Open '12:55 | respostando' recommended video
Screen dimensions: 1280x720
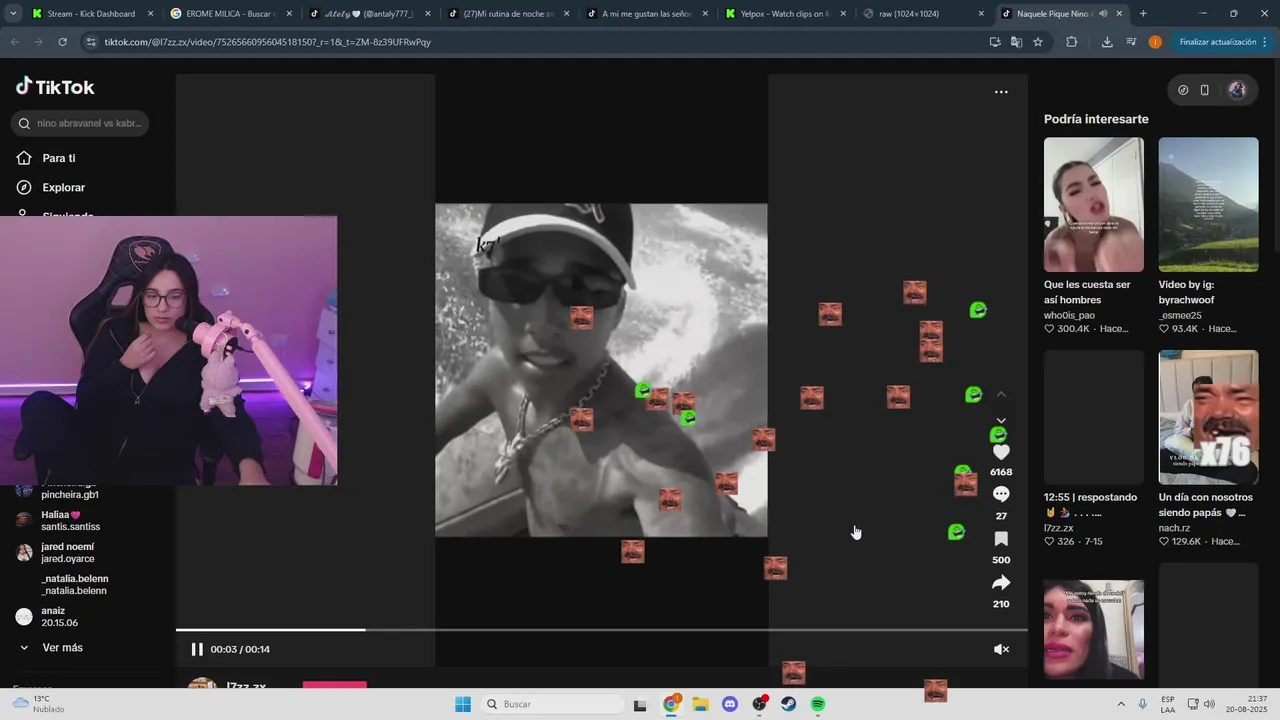tap(1094, 417)
